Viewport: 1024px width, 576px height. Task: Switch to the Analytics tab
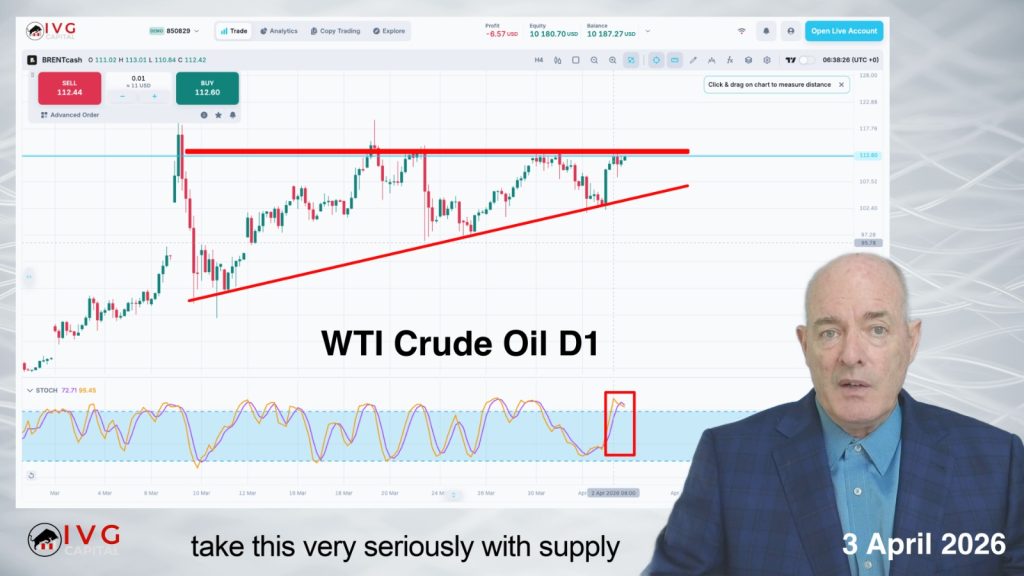pyautogui.click(x=279, y=31)
